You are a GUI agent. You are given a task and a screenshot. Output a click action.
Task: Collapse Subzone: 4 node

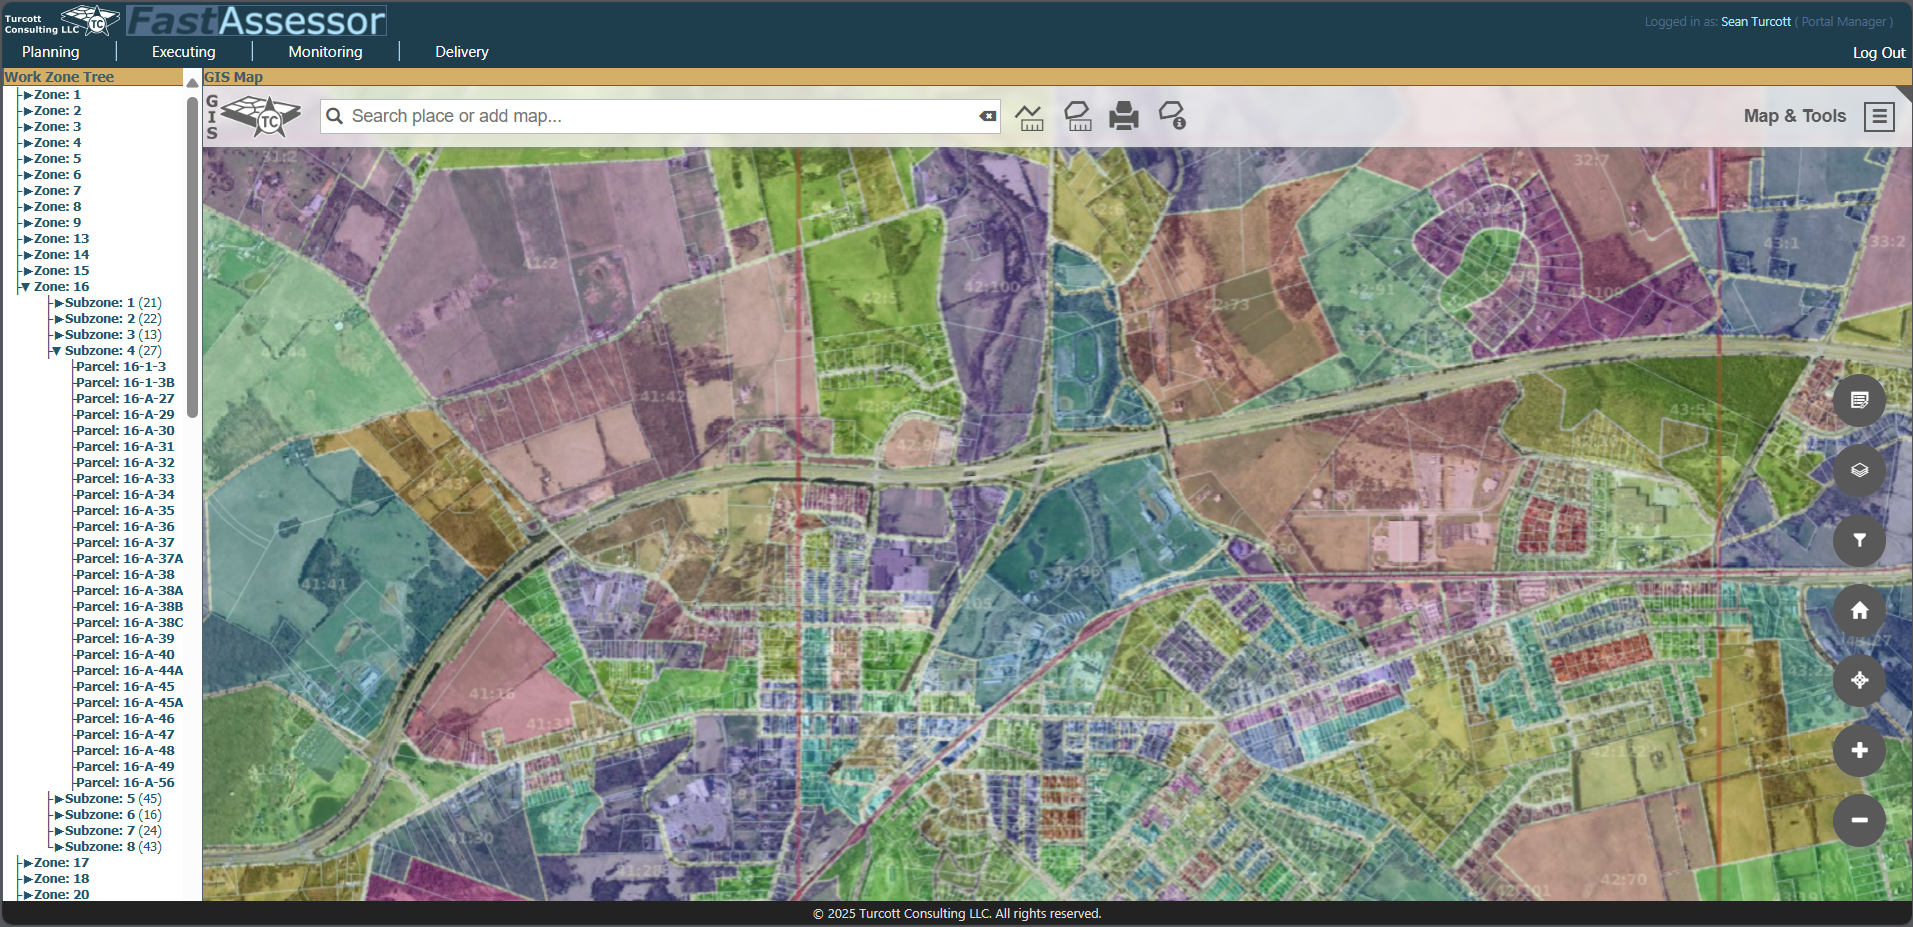click(x=57, y=351)
